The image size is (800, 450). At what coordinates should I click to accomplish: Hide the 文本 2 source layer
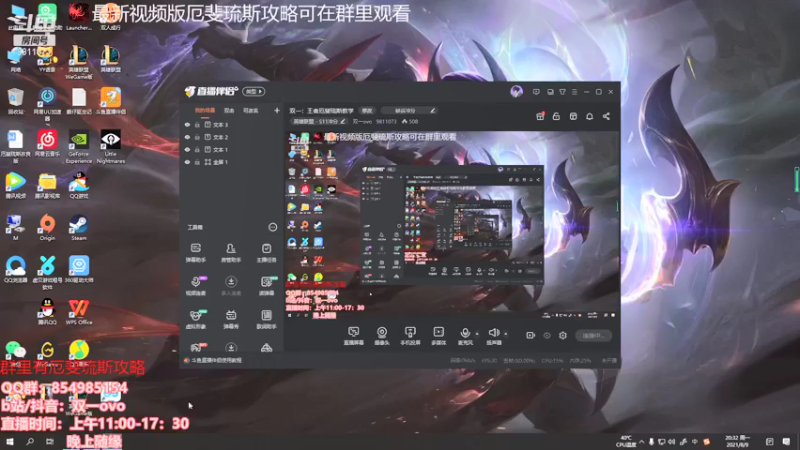(x=187, y=137)
